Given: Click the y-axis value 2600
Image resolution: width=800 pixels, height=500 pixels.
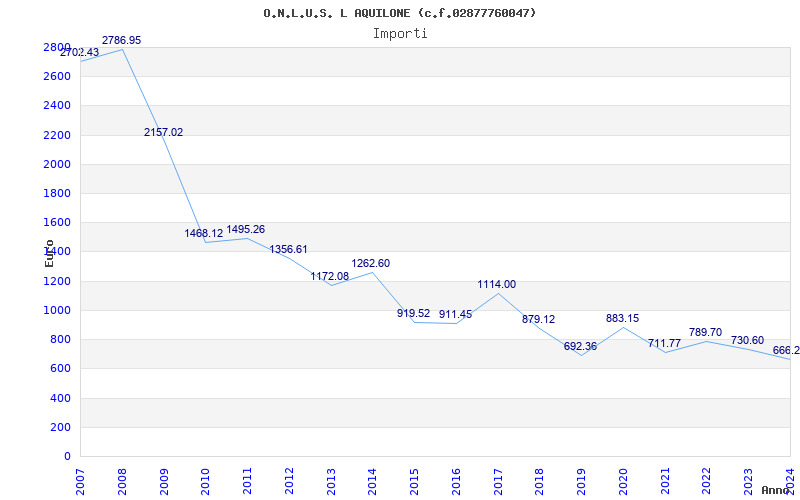Looking at the screenshot, I should [x=57, y=77].
